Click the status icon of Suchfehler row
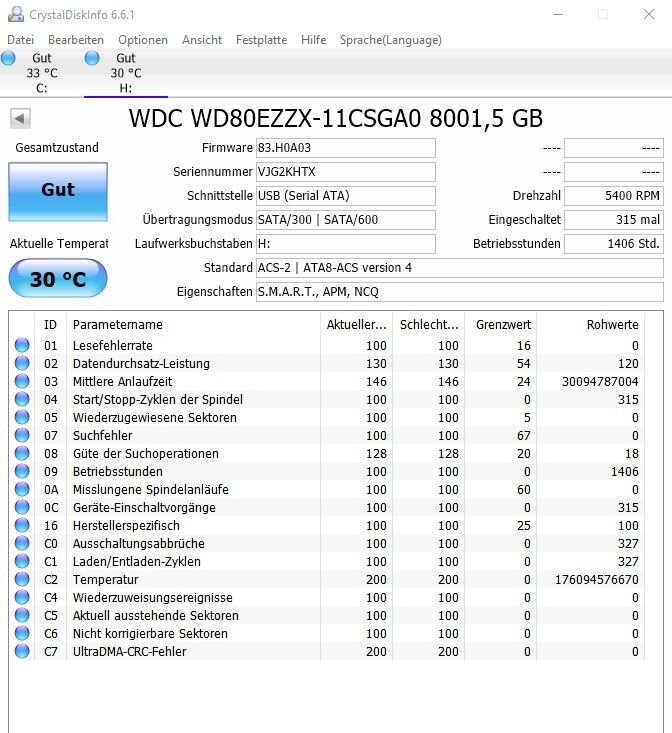The height and width of the screenshot is (733, 672). click(x=22, y=435)
